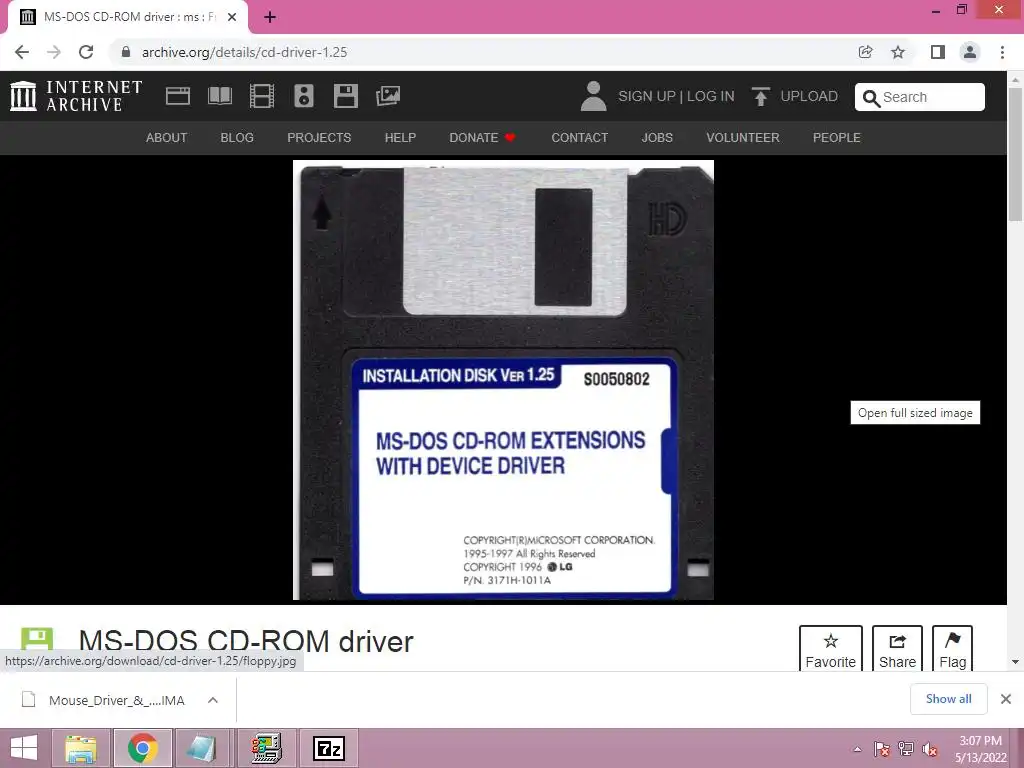Viewport: 1024px width, 768px height.
Task: Click the Flag button
Action: 952,648
